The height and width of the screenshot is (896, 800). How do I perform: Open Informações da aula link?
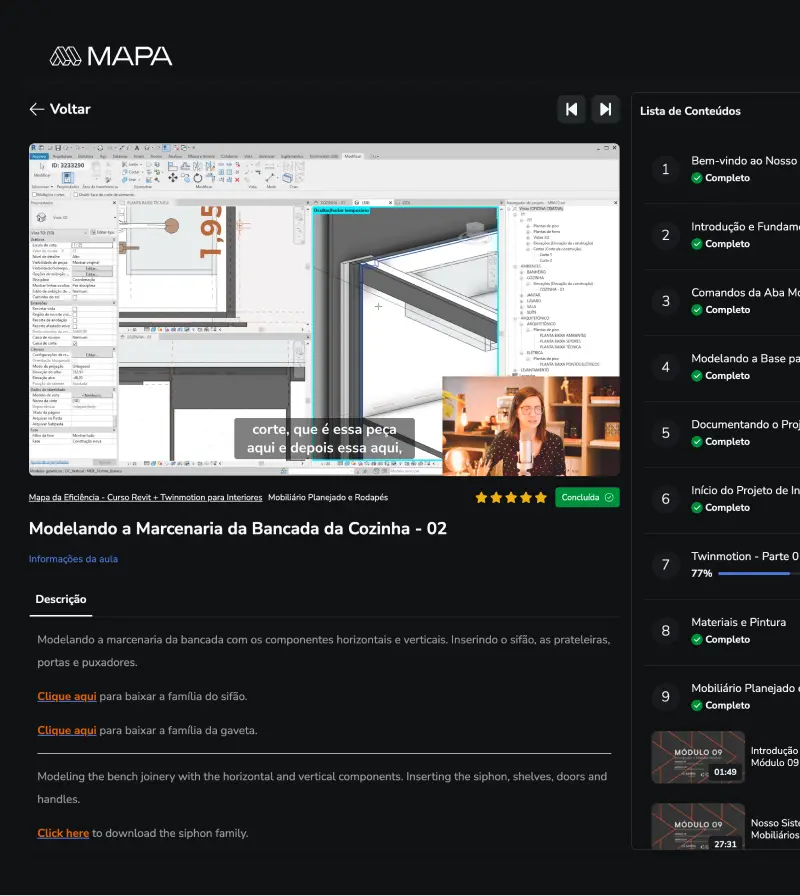pos(73,559)
